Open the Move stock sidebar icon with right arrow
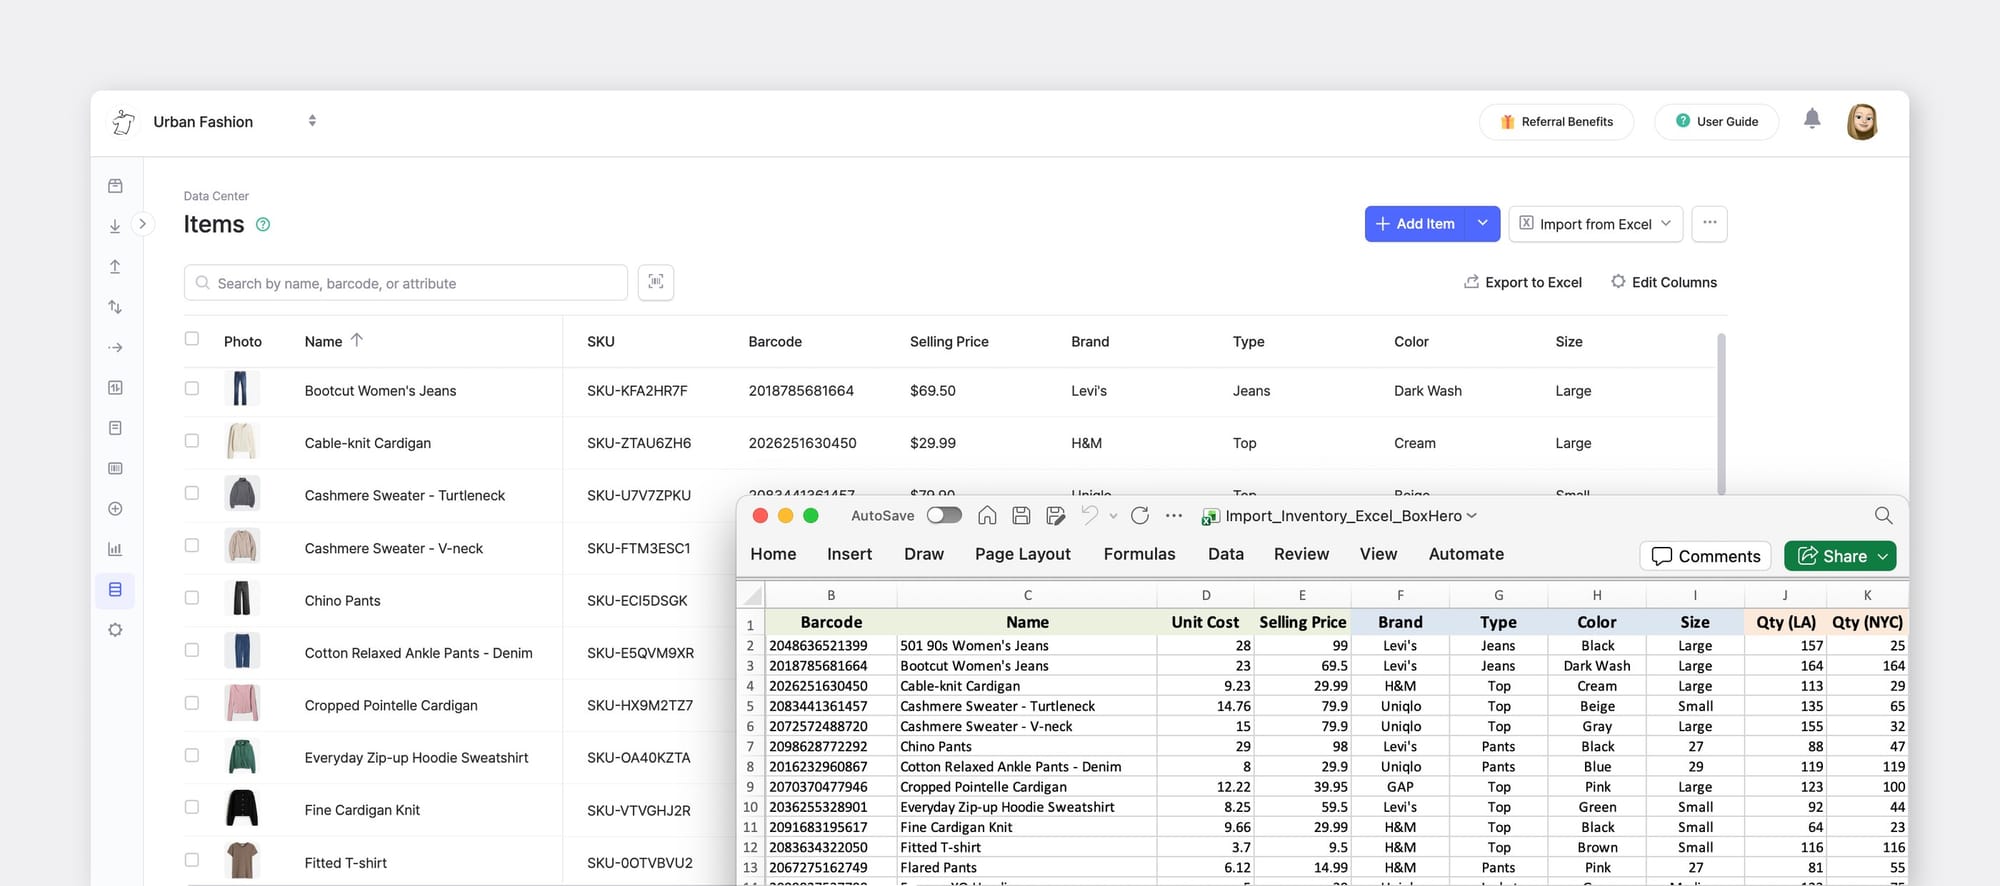Viewport: 2000px width, 886px height. (x=115, y=347)
